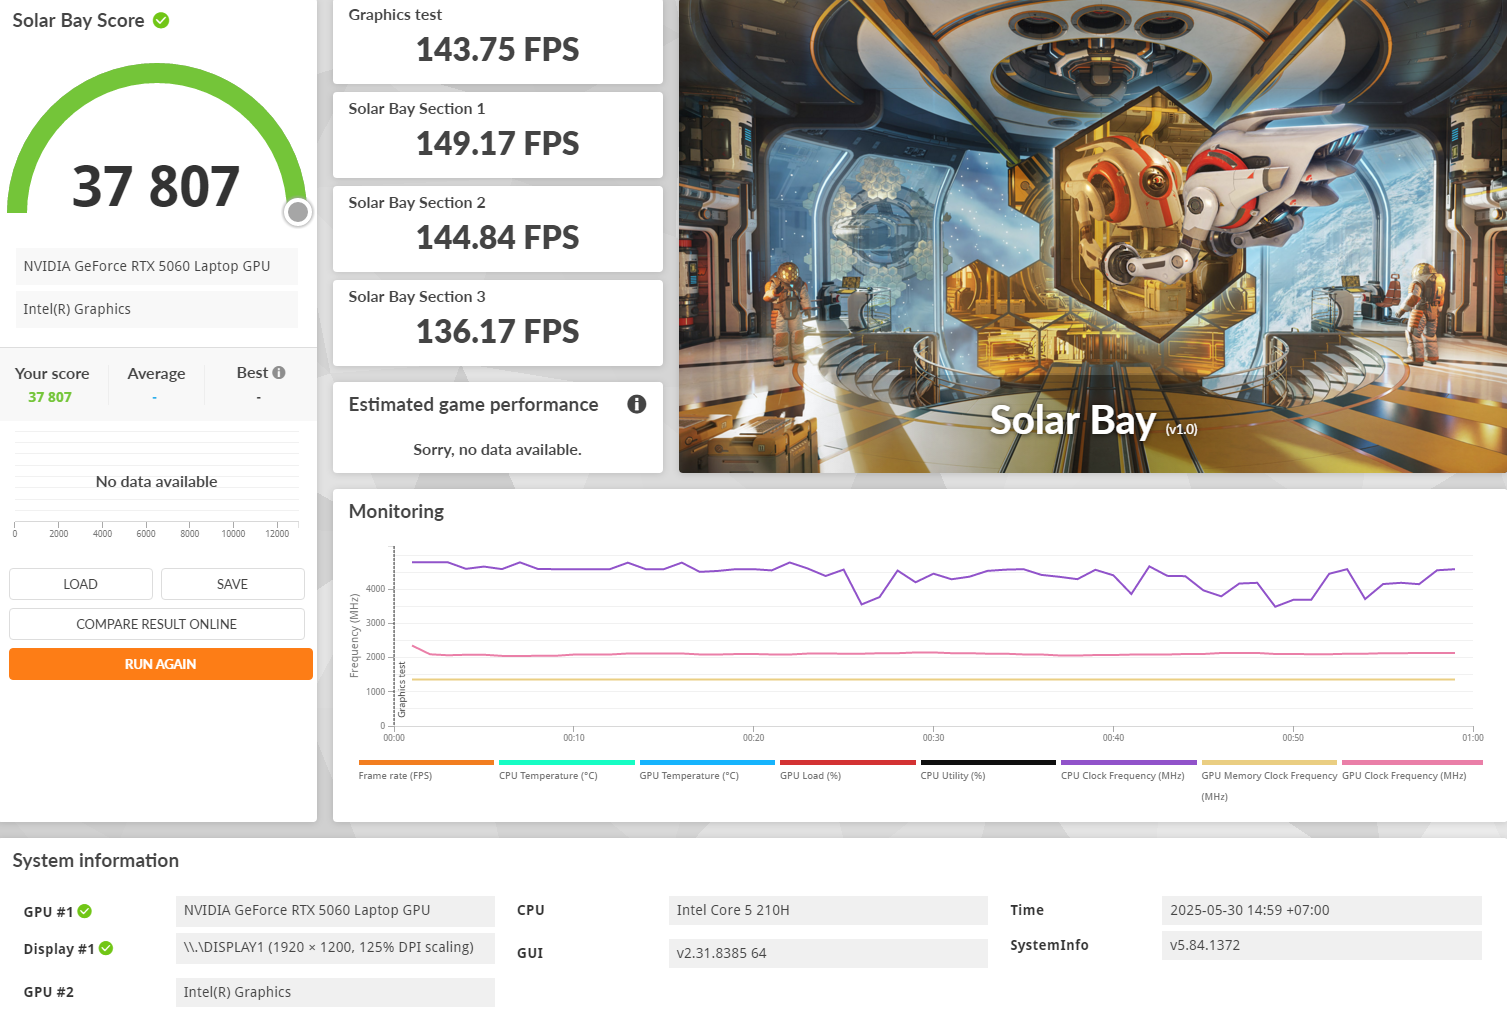
Task: Click the info icon next to Best
Action: [x=279, y=373]
